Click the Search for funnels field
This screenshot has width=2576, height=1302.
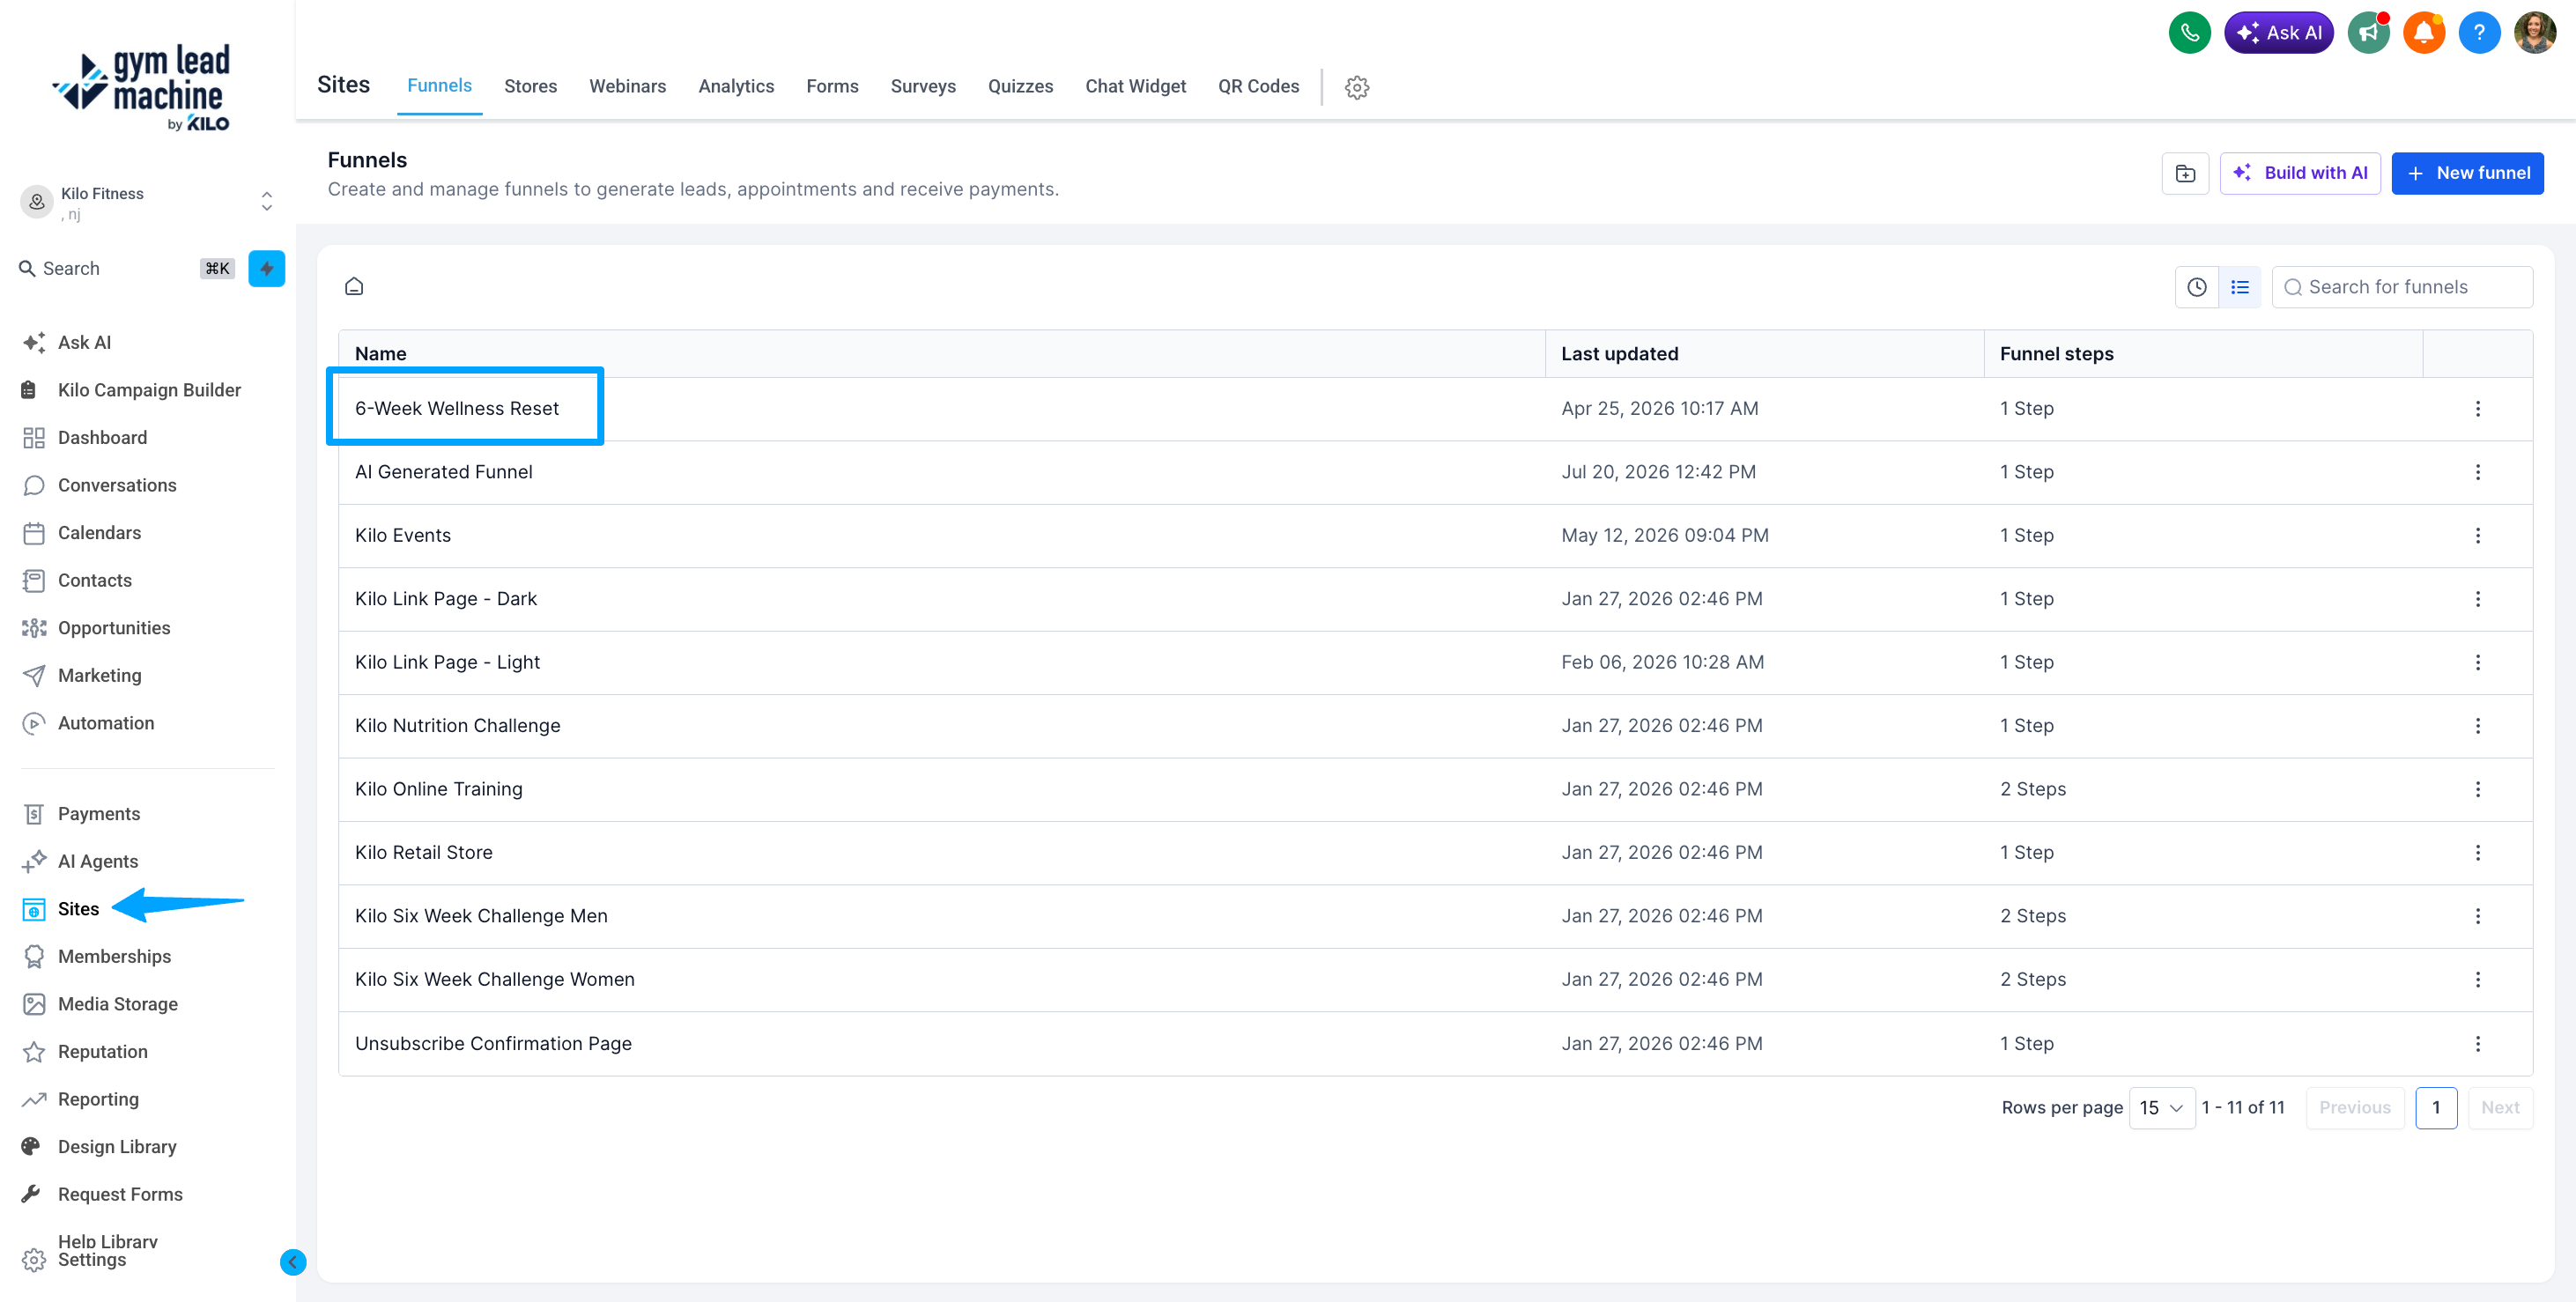pos(2402,287)
